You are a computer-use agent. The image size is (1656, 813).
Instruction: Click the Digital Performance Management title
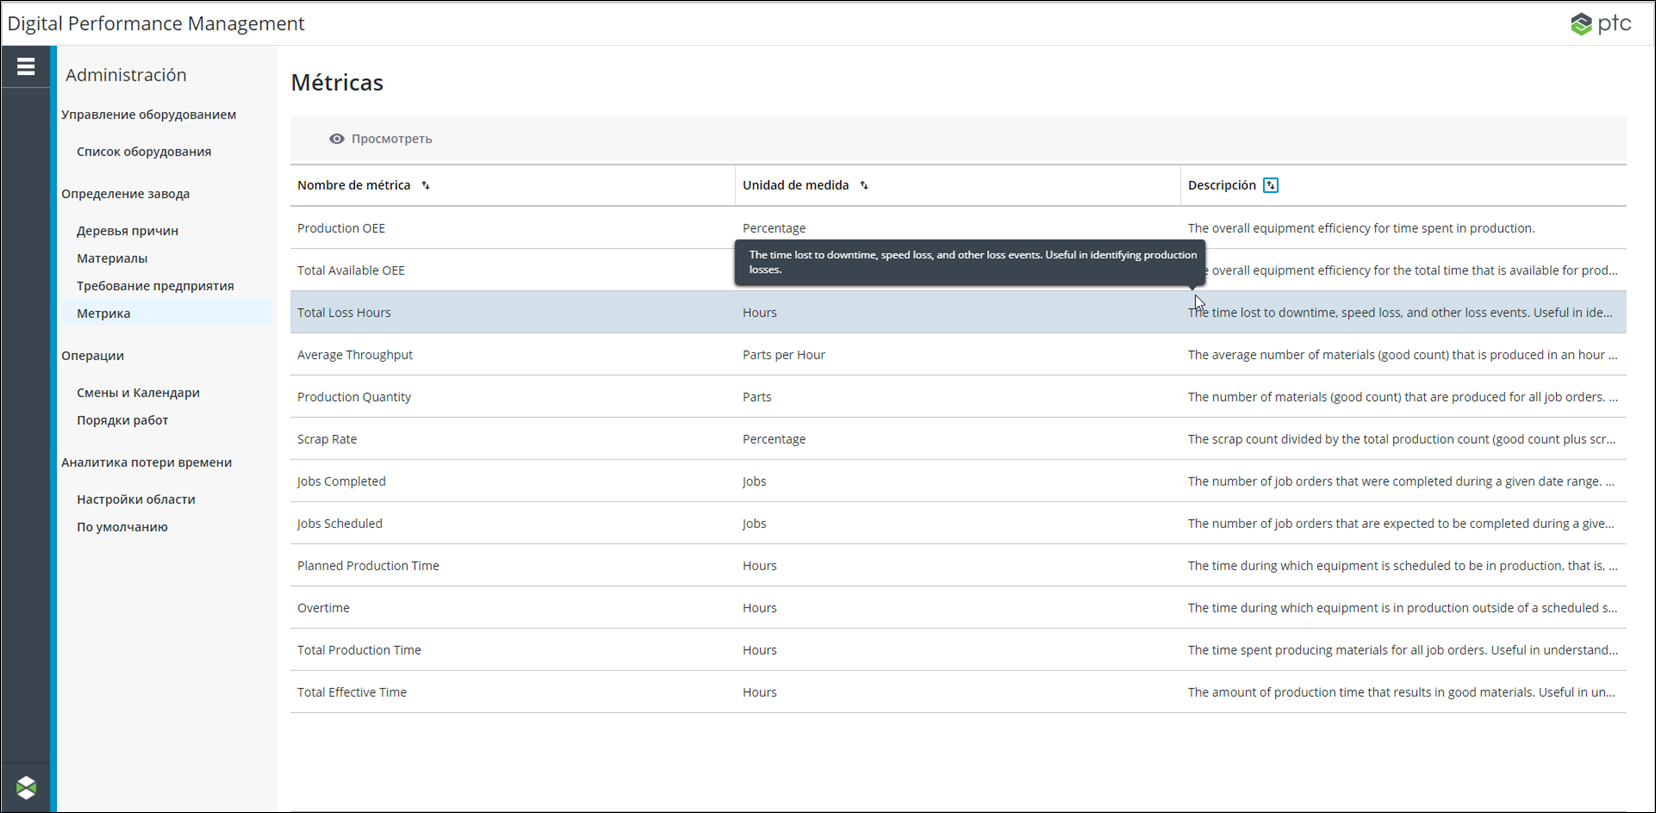pos(156,24)
